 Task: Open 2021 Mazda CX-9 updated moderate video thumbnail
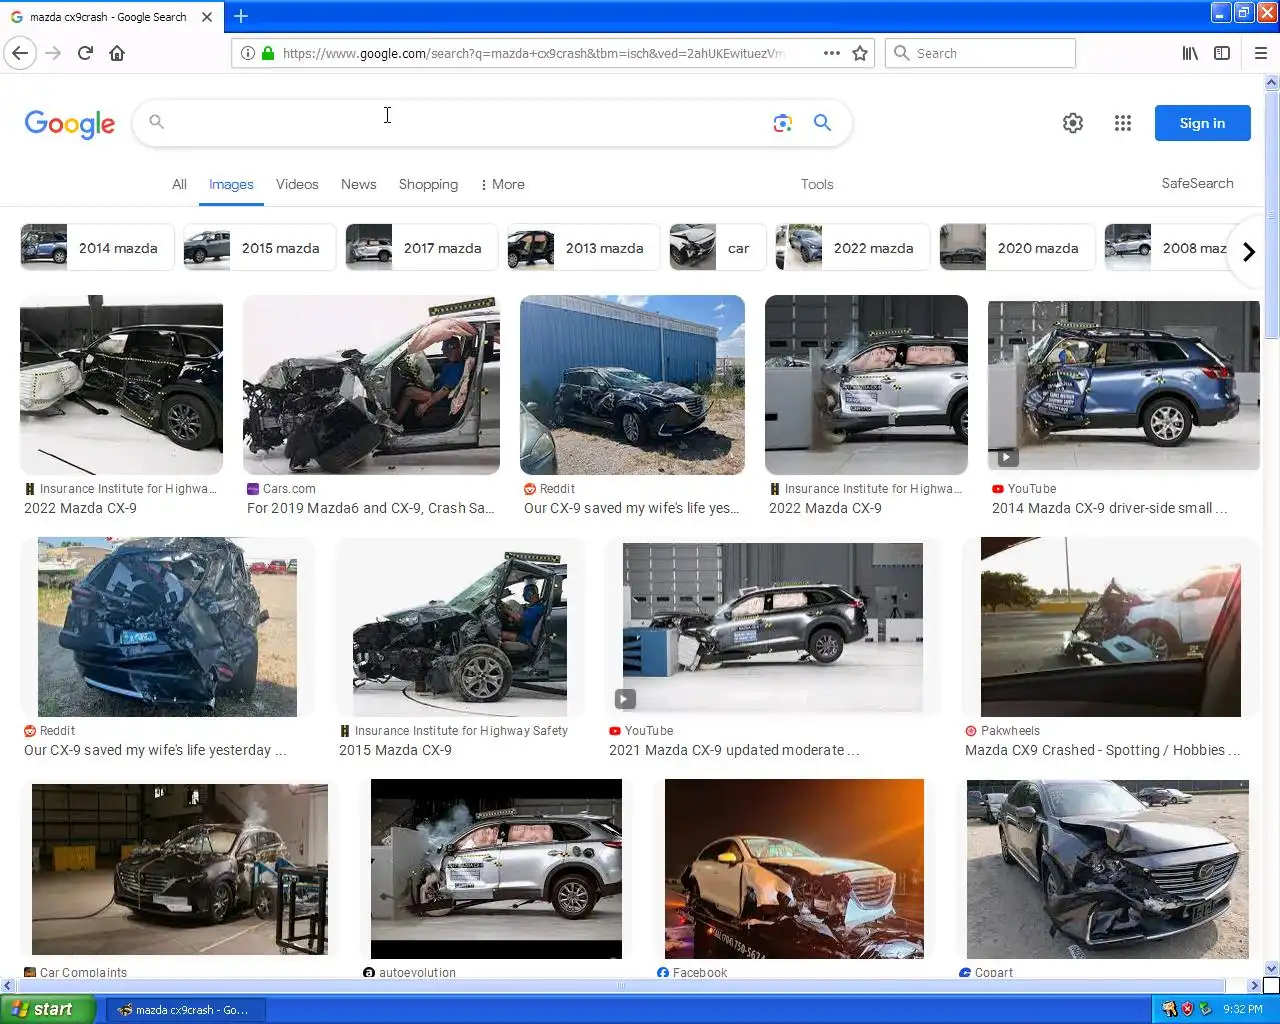(x=772, y=627)
